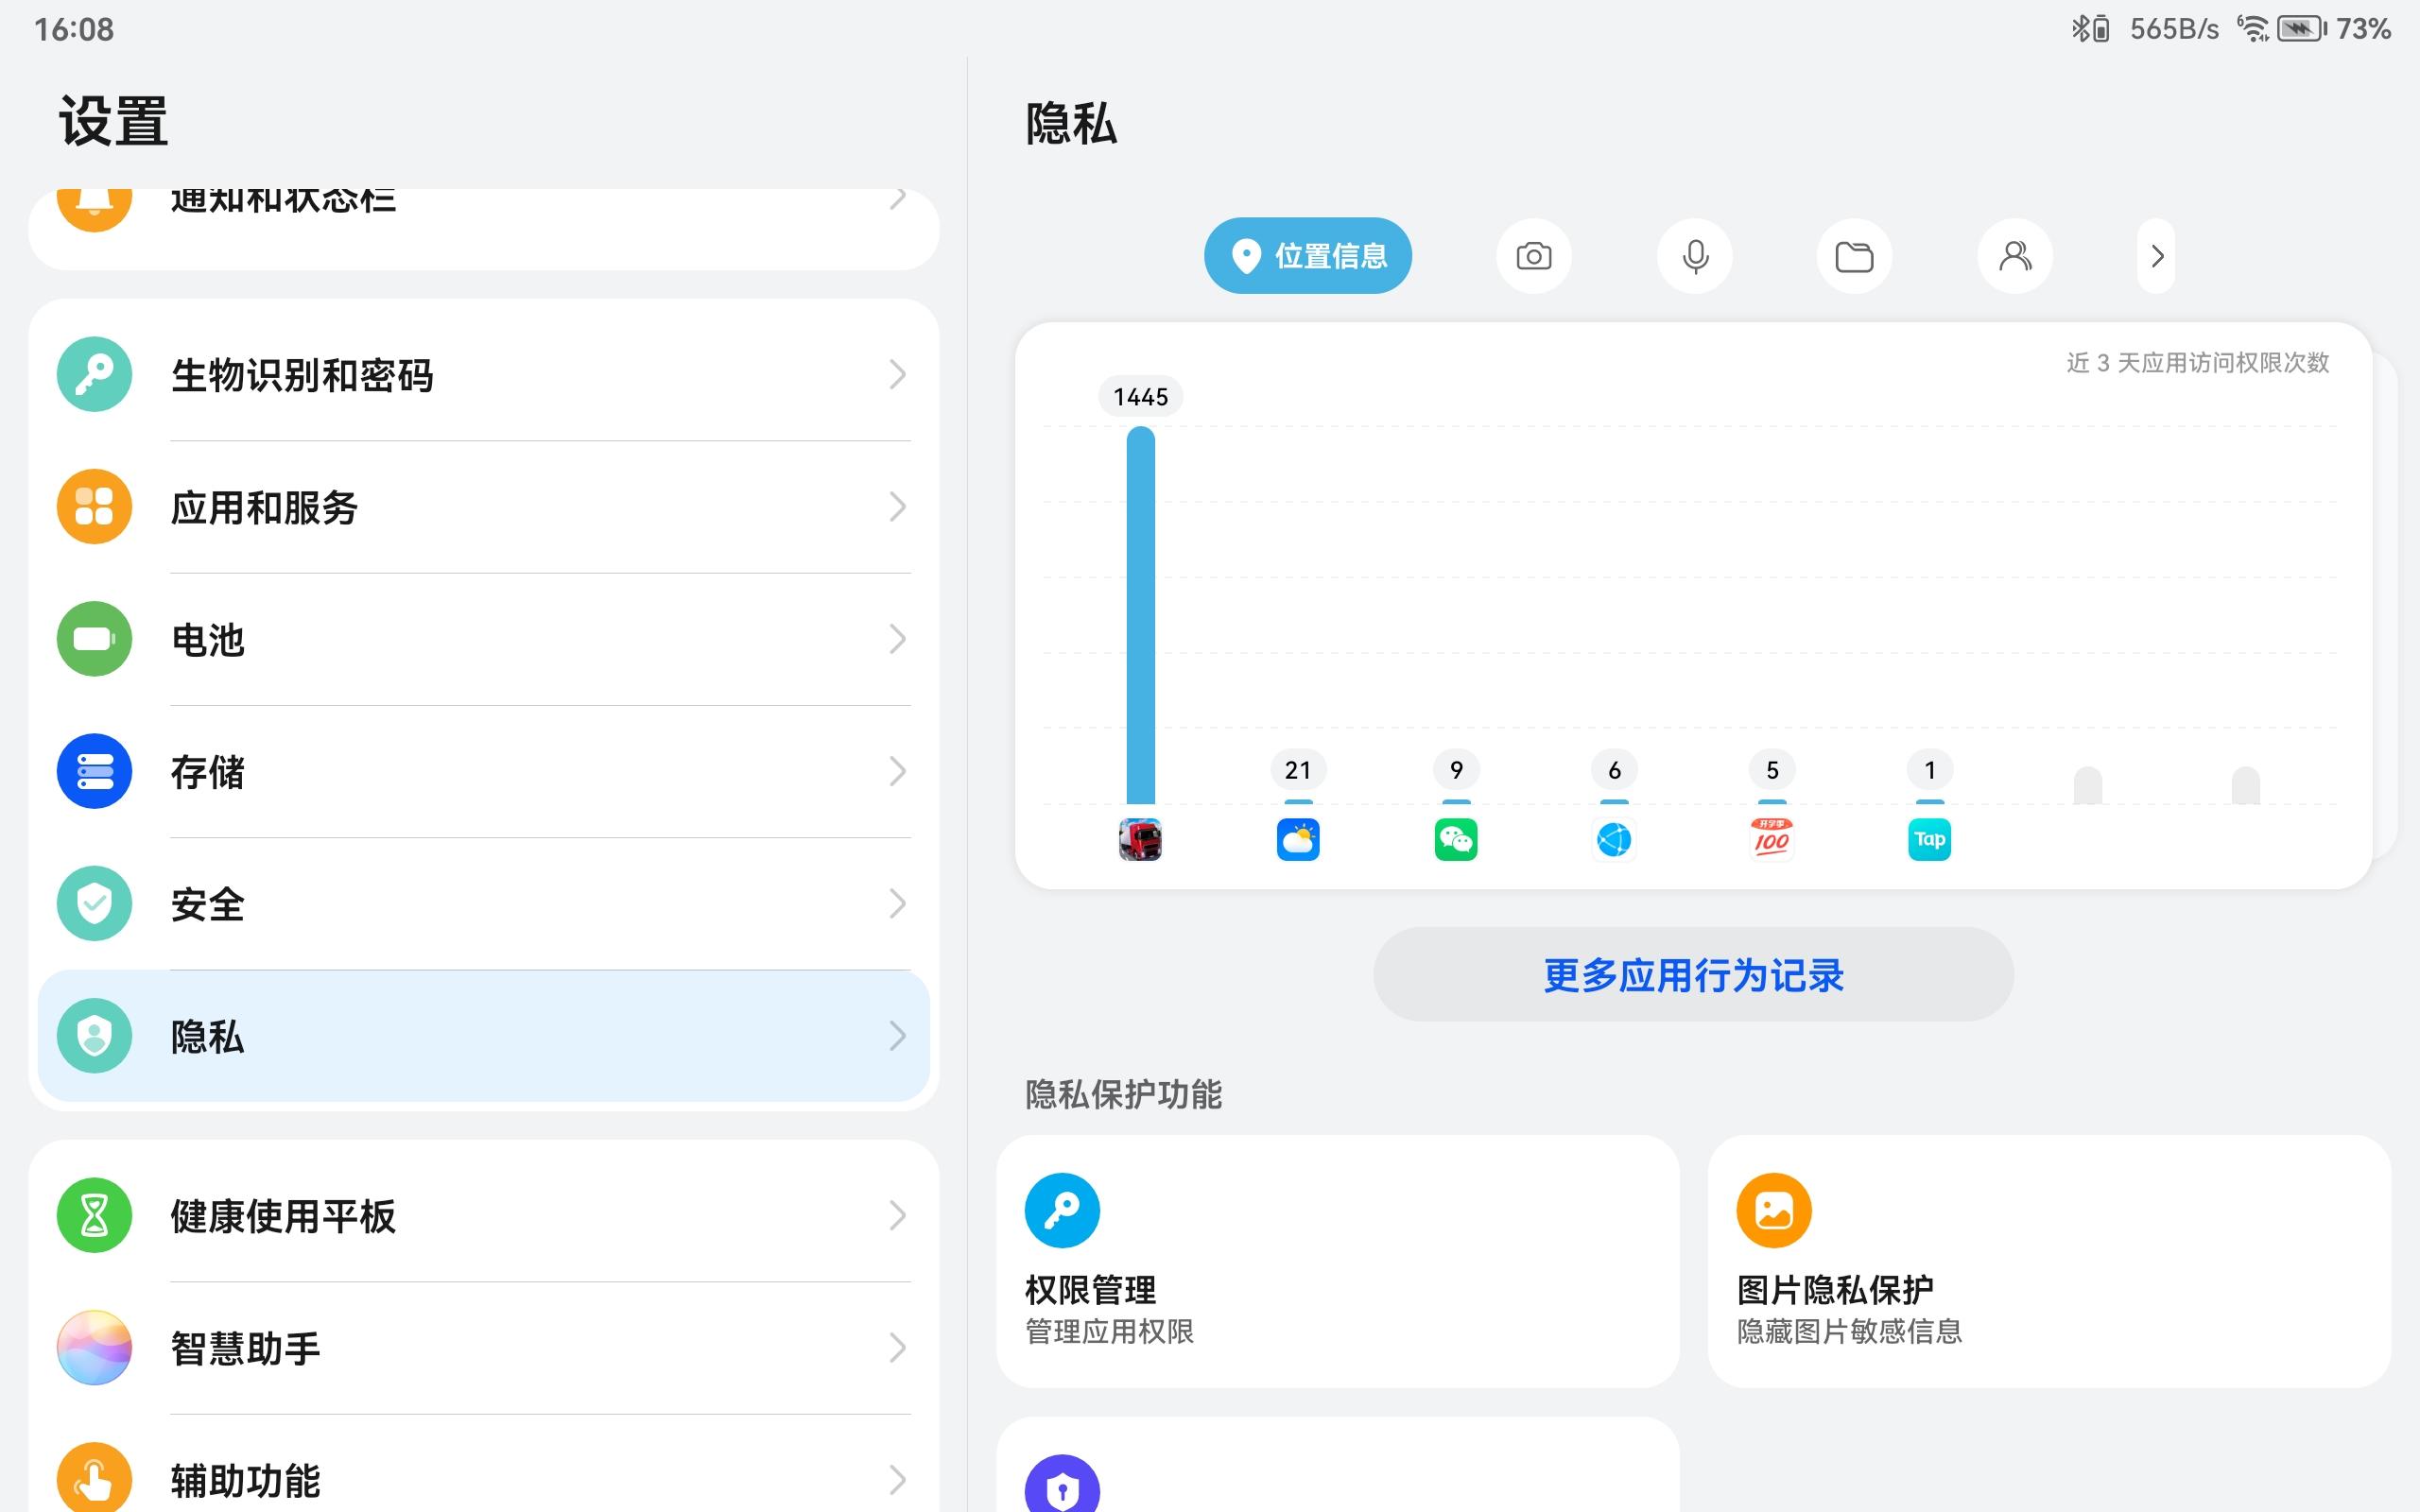Select the microphone permission icon tab
2420x1512 pixels.
[1694, 256]
